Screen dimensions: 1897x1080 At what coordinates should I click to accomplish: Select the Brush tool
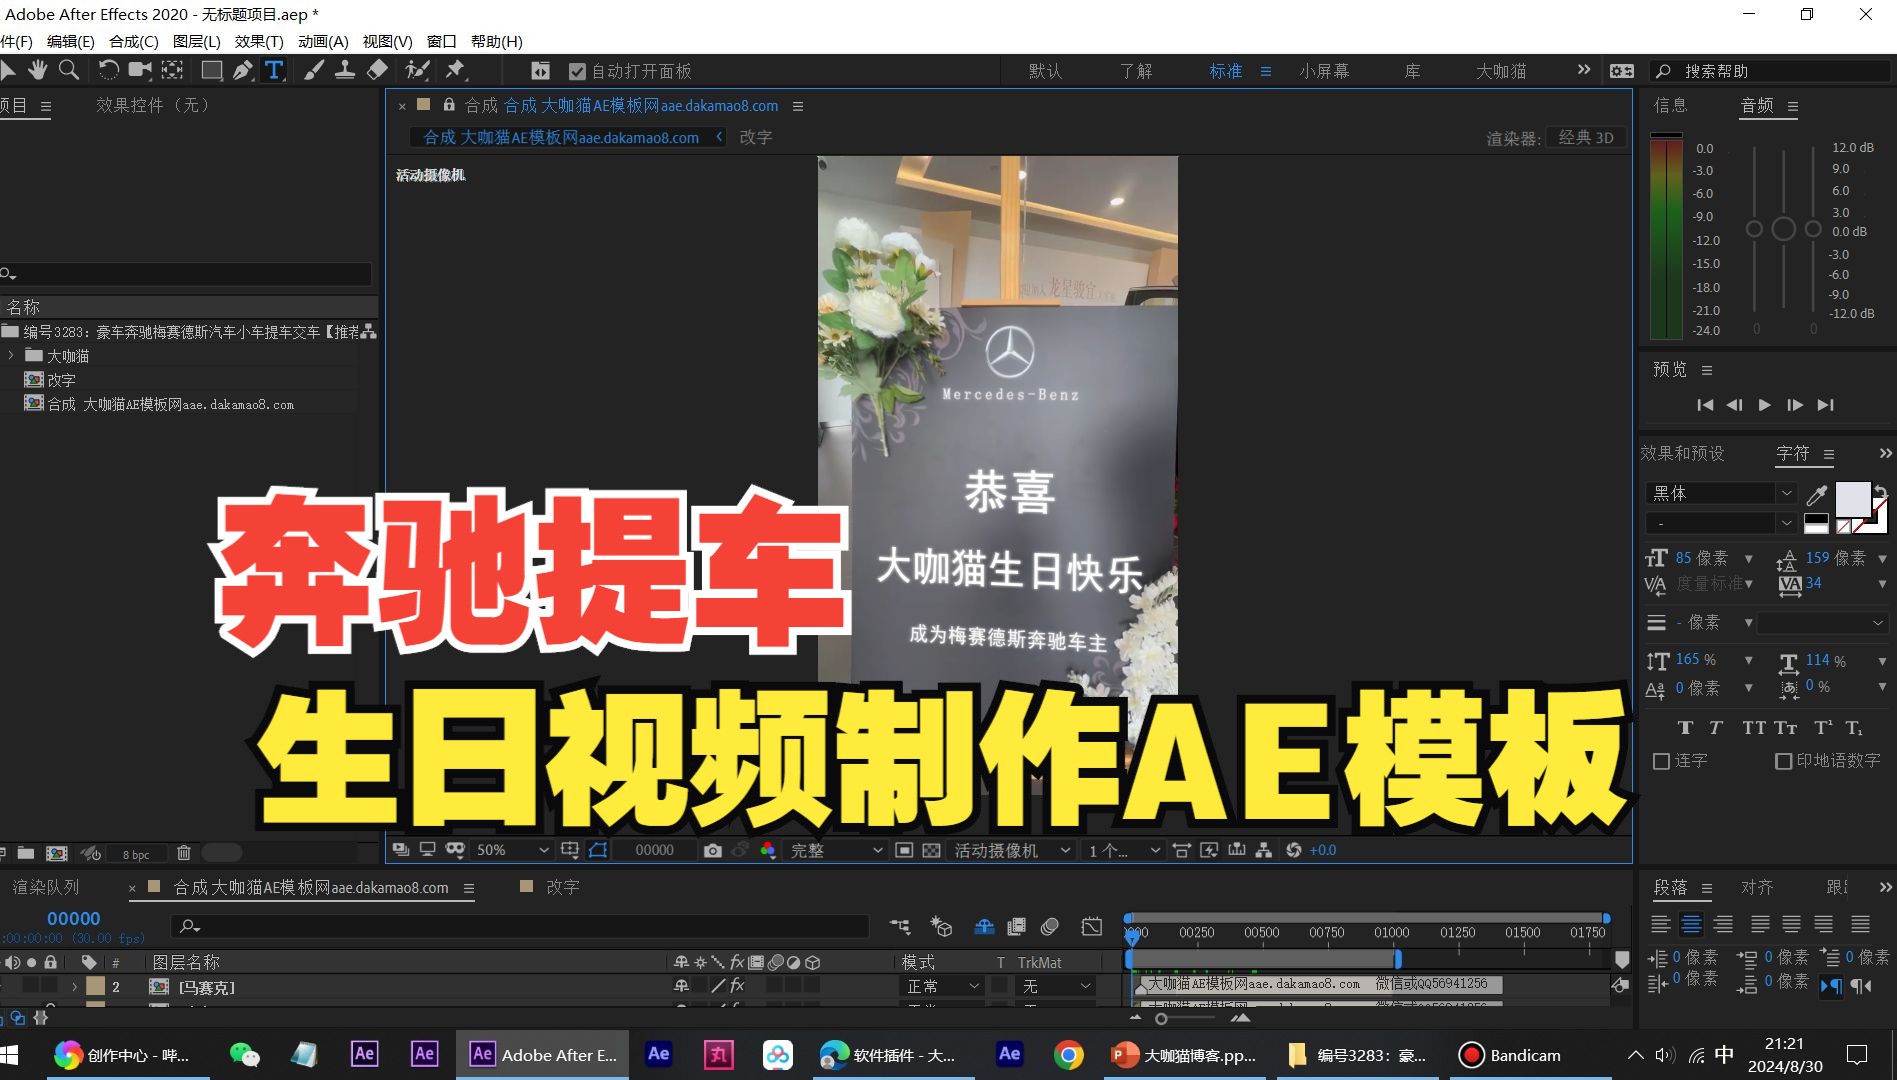[313, 70]
